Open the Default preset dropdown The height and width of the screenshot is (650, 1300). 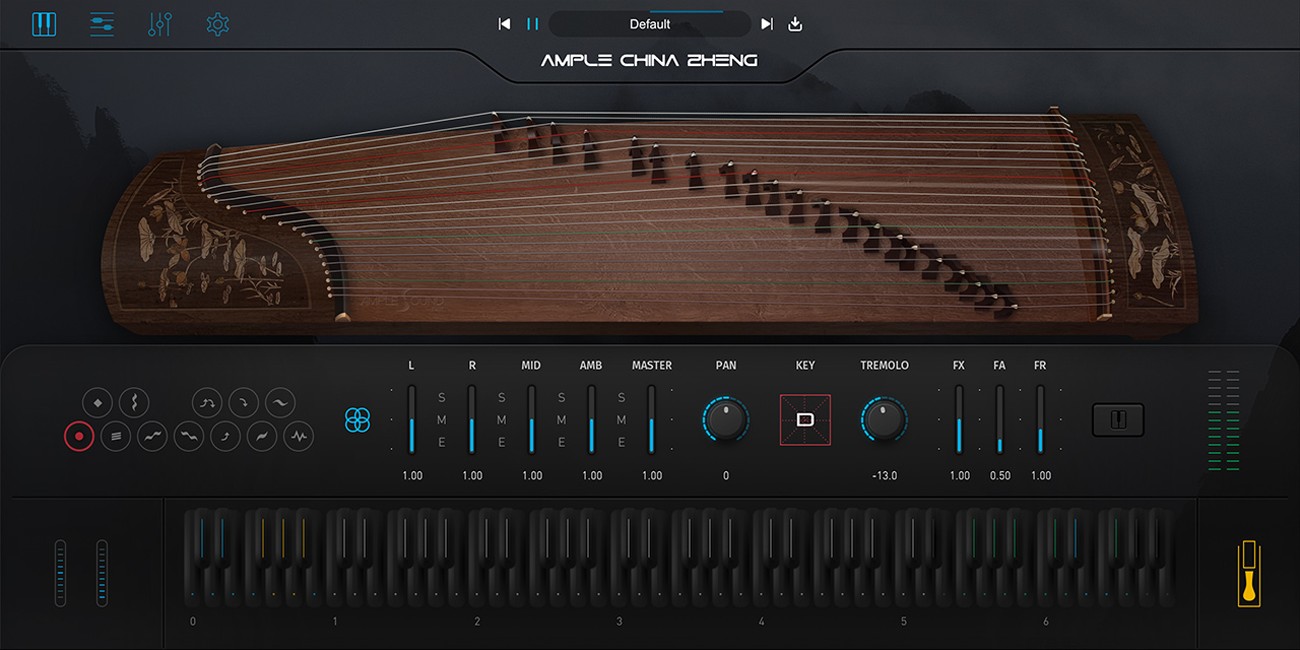[x=650, y=24]
